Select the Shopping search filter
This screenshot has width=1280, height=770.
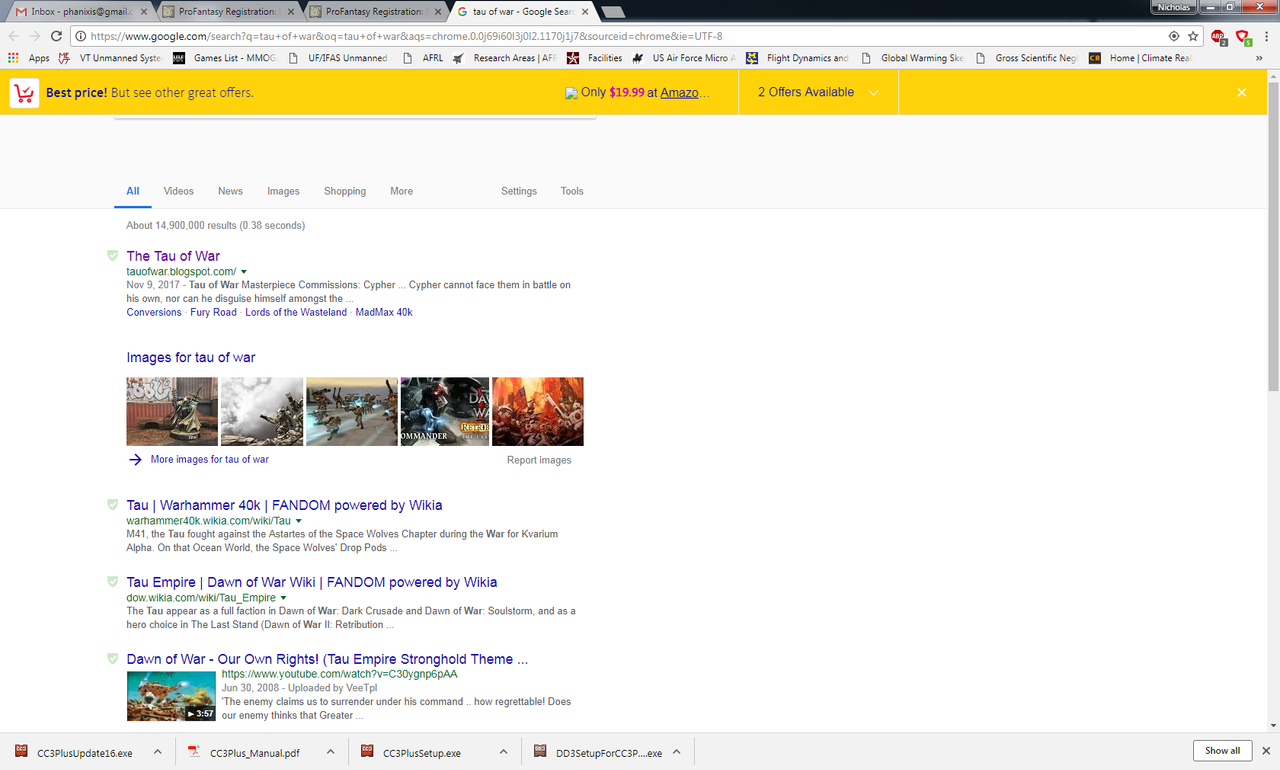pos(345,191)
